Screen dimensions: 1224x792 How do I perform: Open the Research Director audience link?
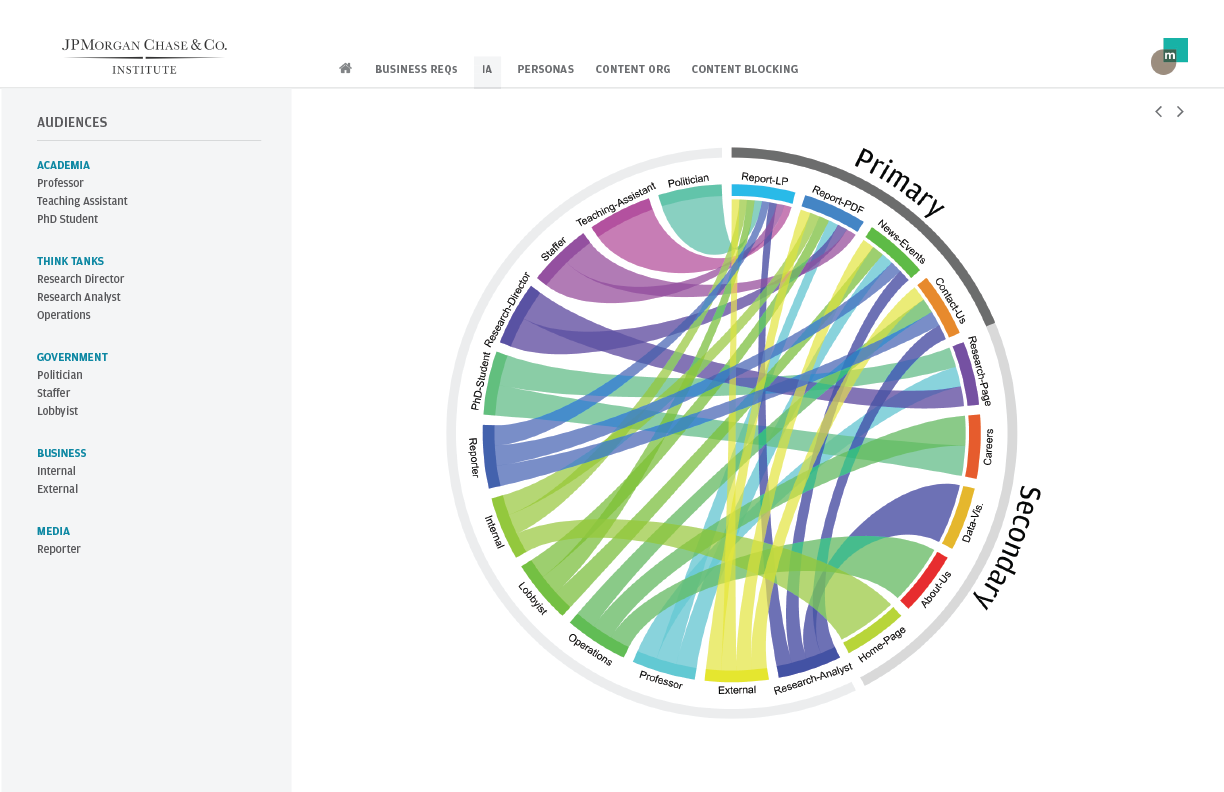click(80, 279)
